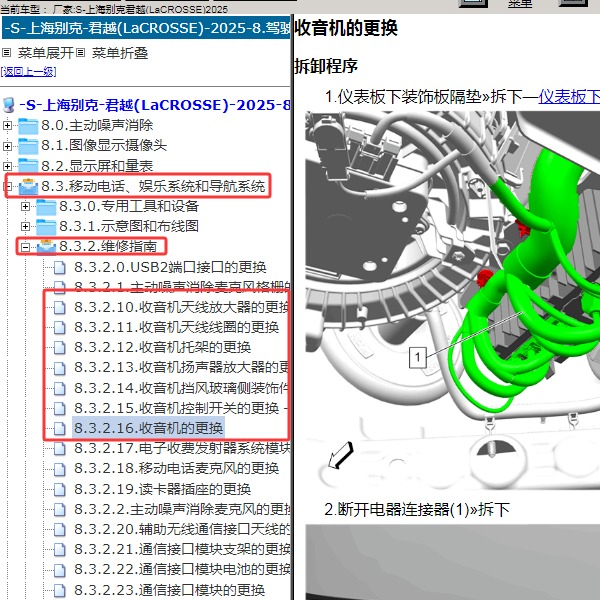600x600 pixels.
Task: Open 8.3.2.17.电子收费发射器系统模块 entry
Action: pyautogui.click(x=182, y=448)
